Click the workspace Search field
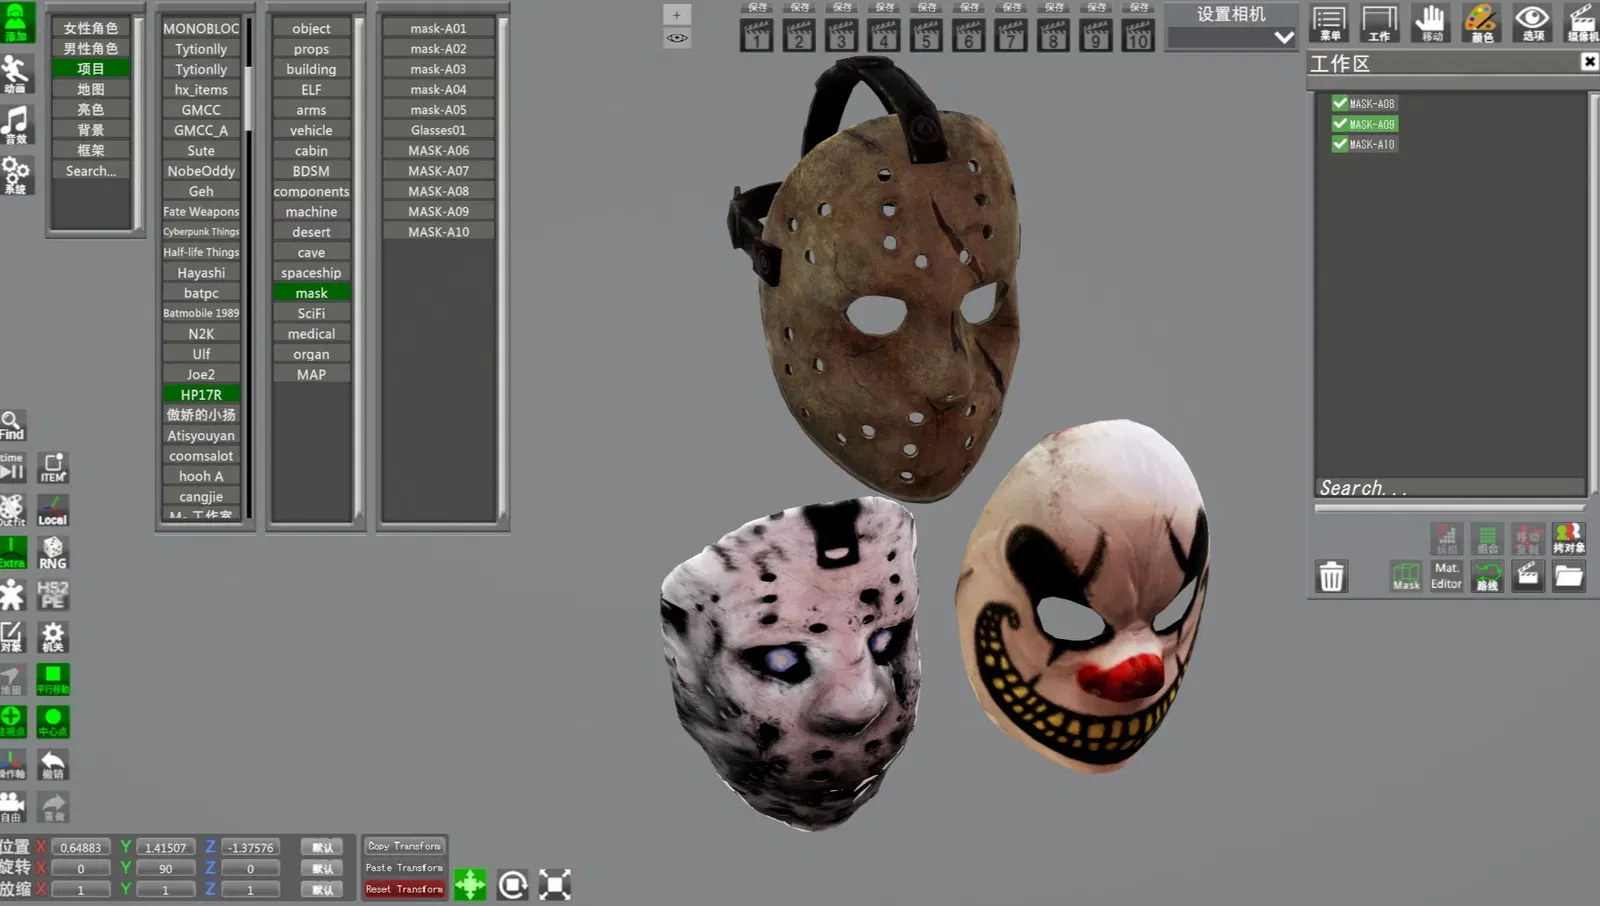Viewport: 1600px width, 906px height. pos(1450,488)
